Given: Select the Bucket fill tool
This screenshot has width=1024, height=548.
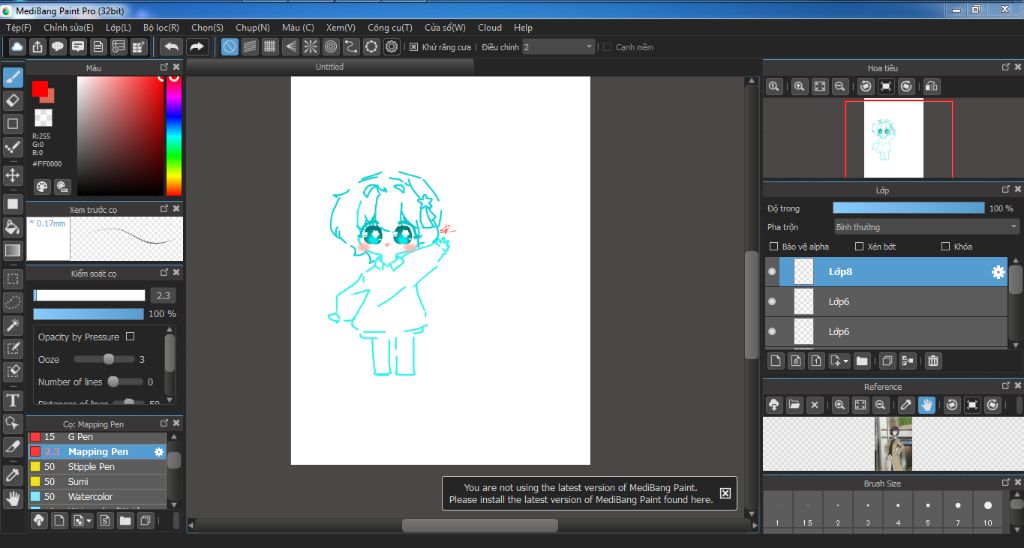Looking at the screenshot, I should pos(12,227).
